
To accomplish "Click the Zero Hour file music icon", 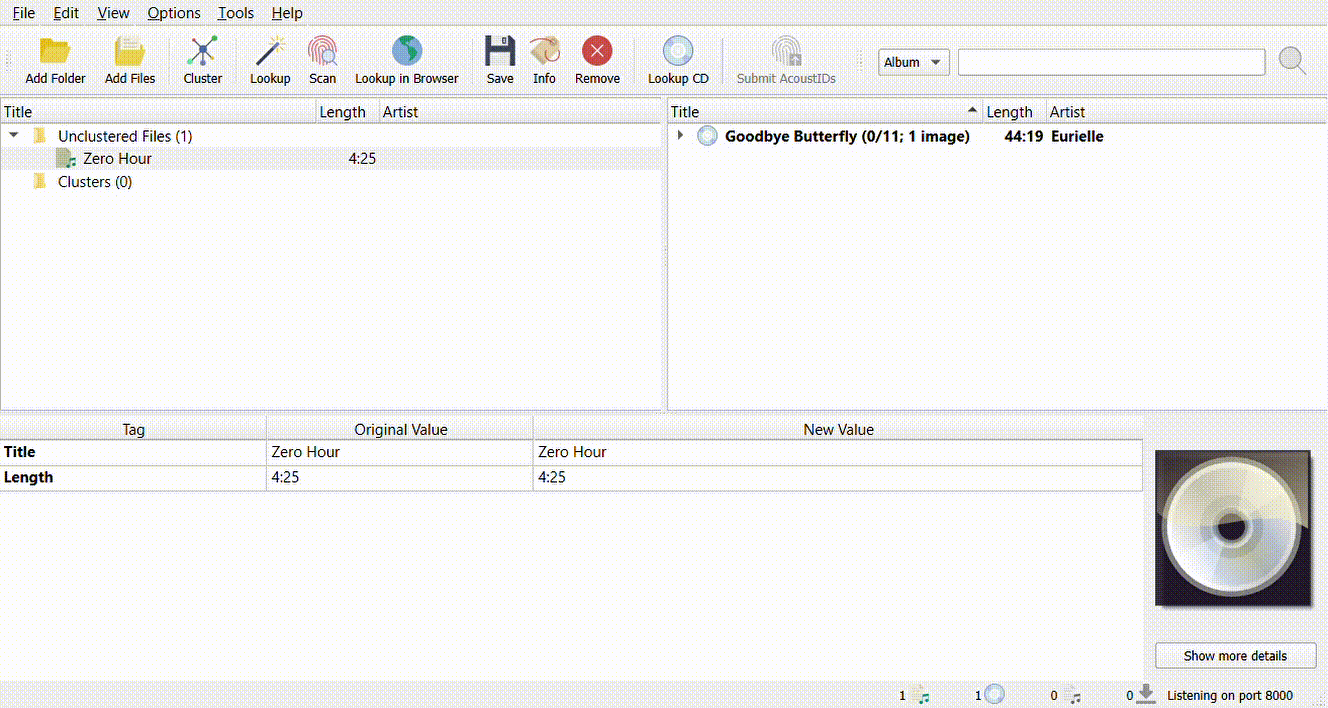I will [66, 158].
